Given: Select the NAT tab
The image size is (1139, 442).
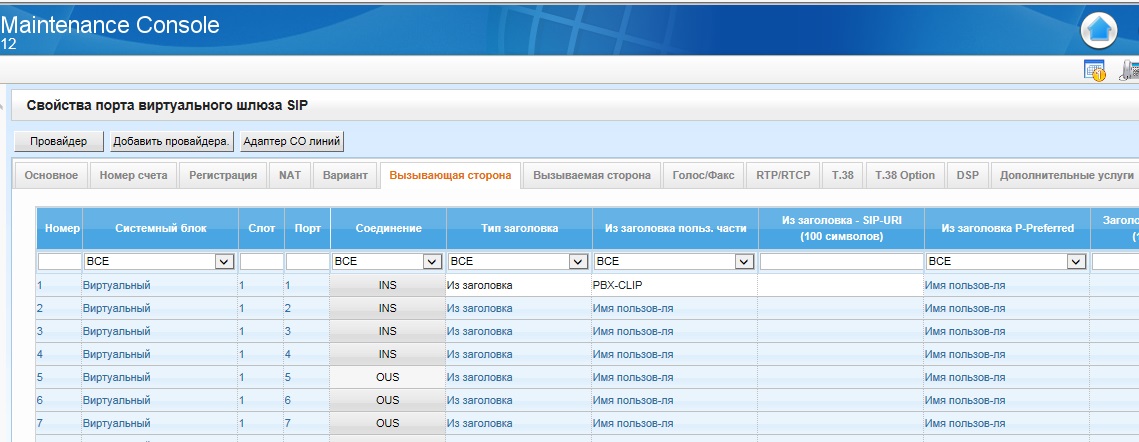Looking at the screenshot, I should click(x=290, y=175).
